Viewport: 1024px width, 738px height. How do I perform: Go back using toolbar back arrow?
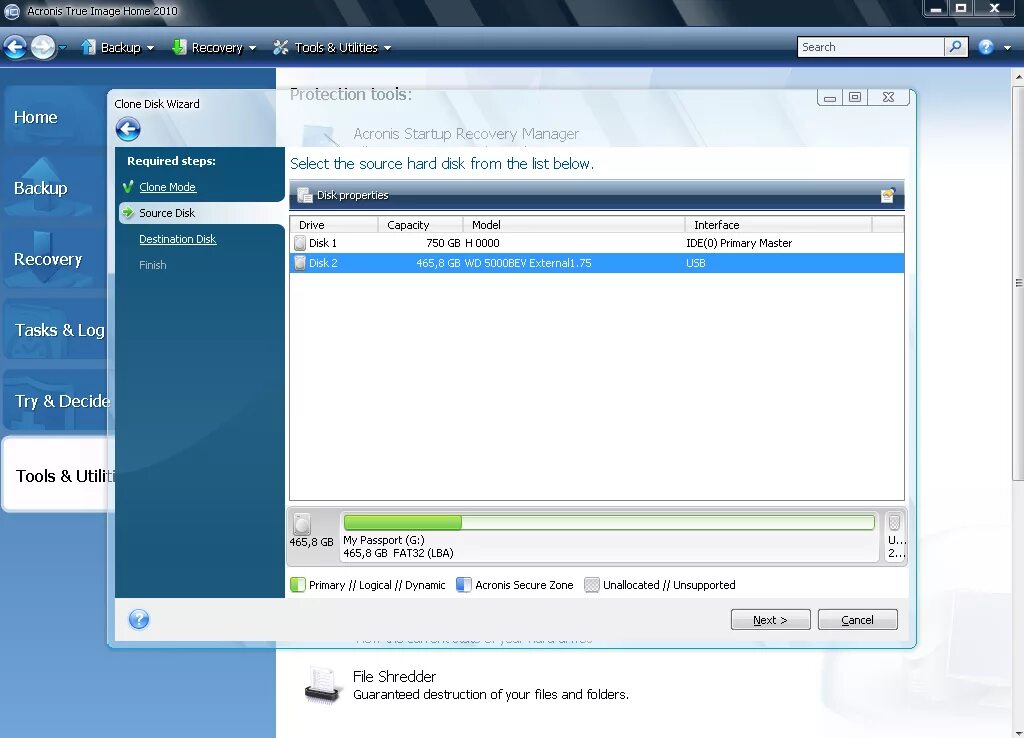pyautogui.click(x=15, y=47)
